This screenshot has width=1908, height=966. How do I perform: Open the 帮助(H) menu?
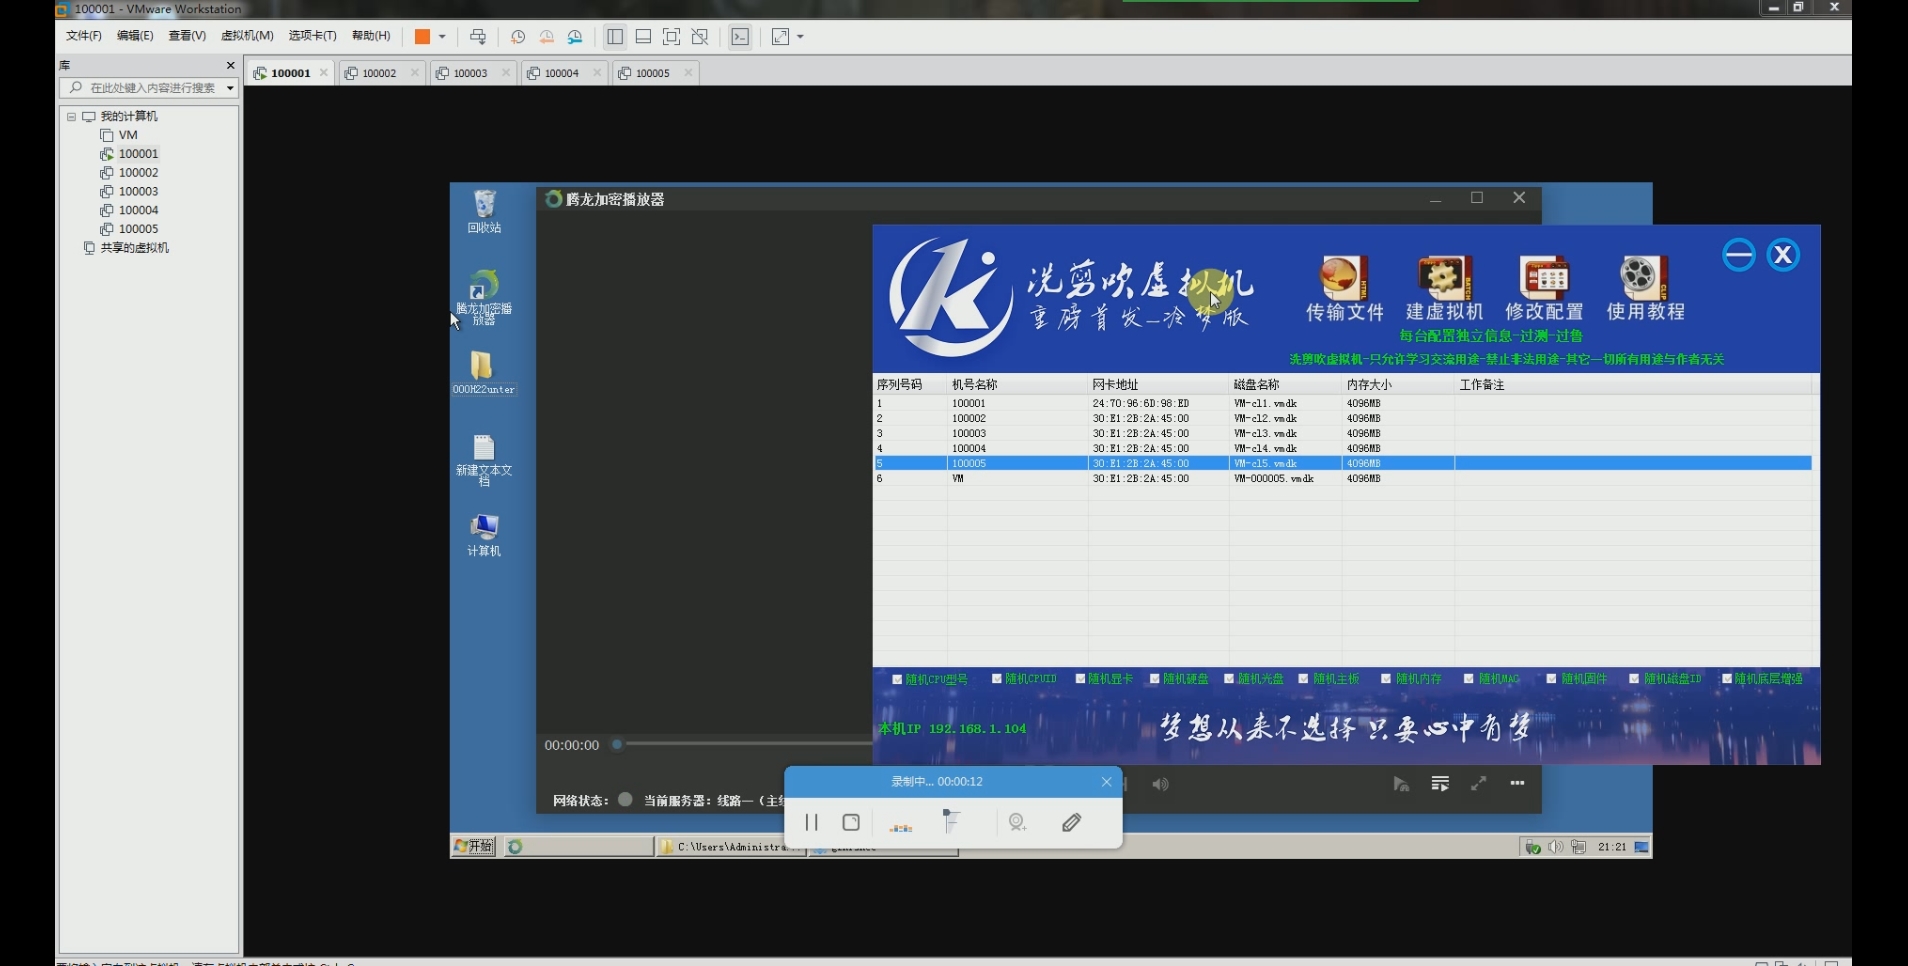pyautogui.click(x=371, y=36)
